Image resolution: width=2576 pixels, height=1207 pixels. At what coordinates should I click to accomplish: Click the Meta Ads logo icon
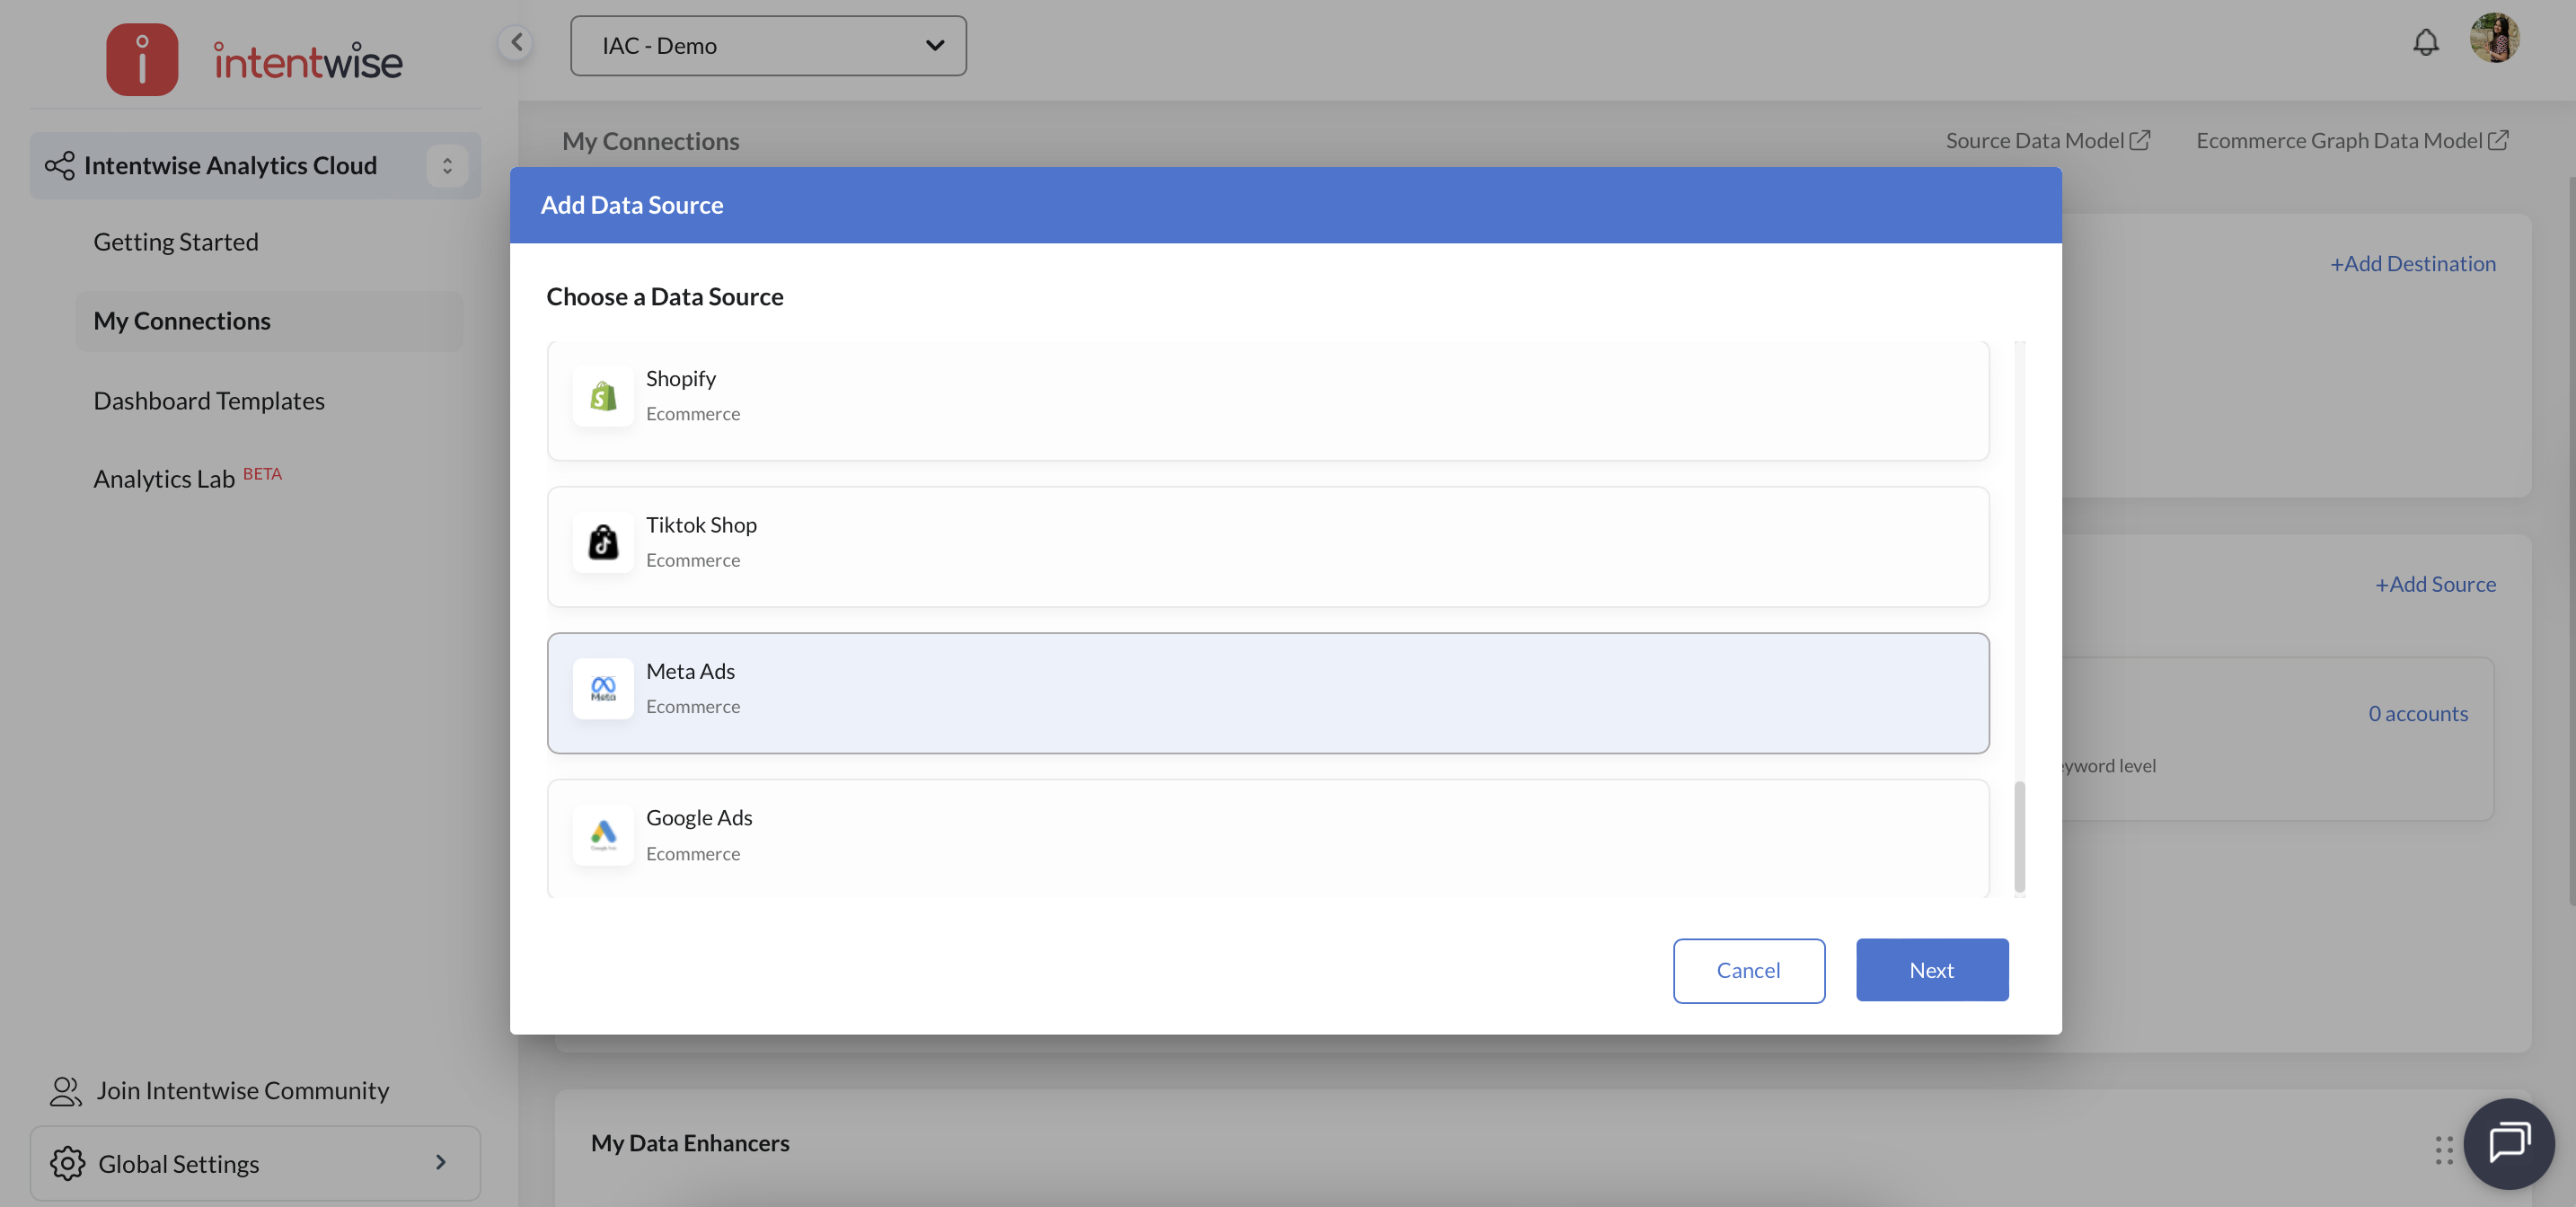pyautogui.click(x=603, y=688)
